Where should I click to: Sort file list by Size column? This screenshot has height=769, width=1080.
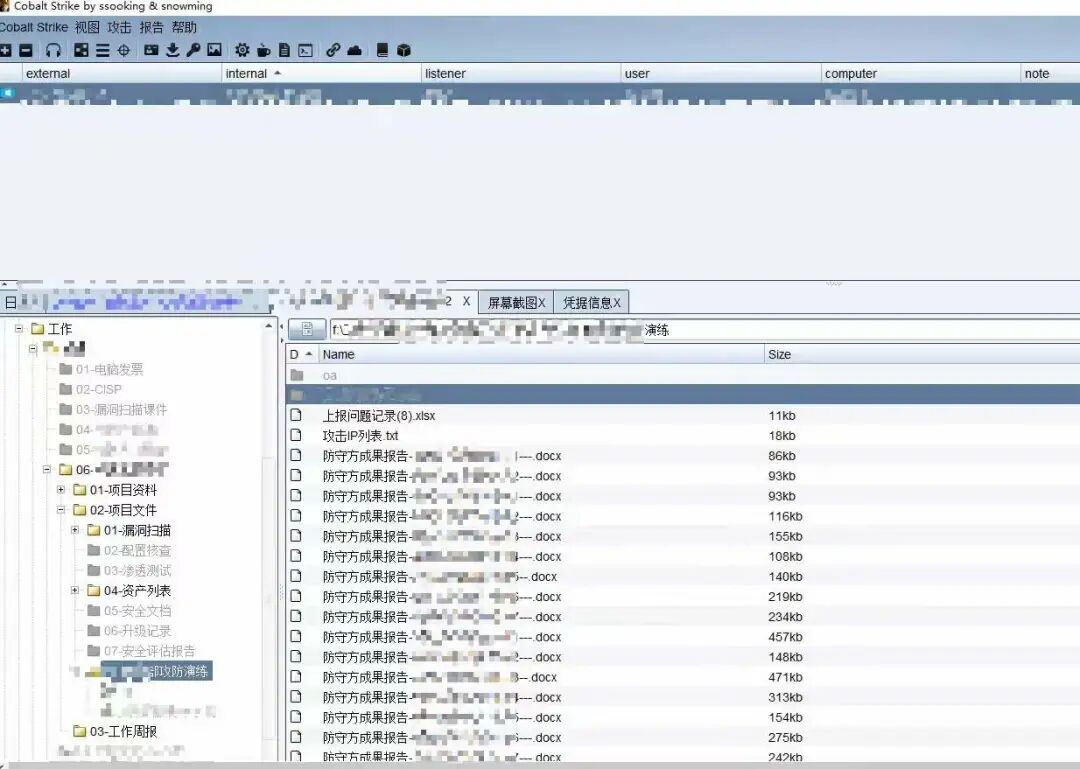(922, 354)
